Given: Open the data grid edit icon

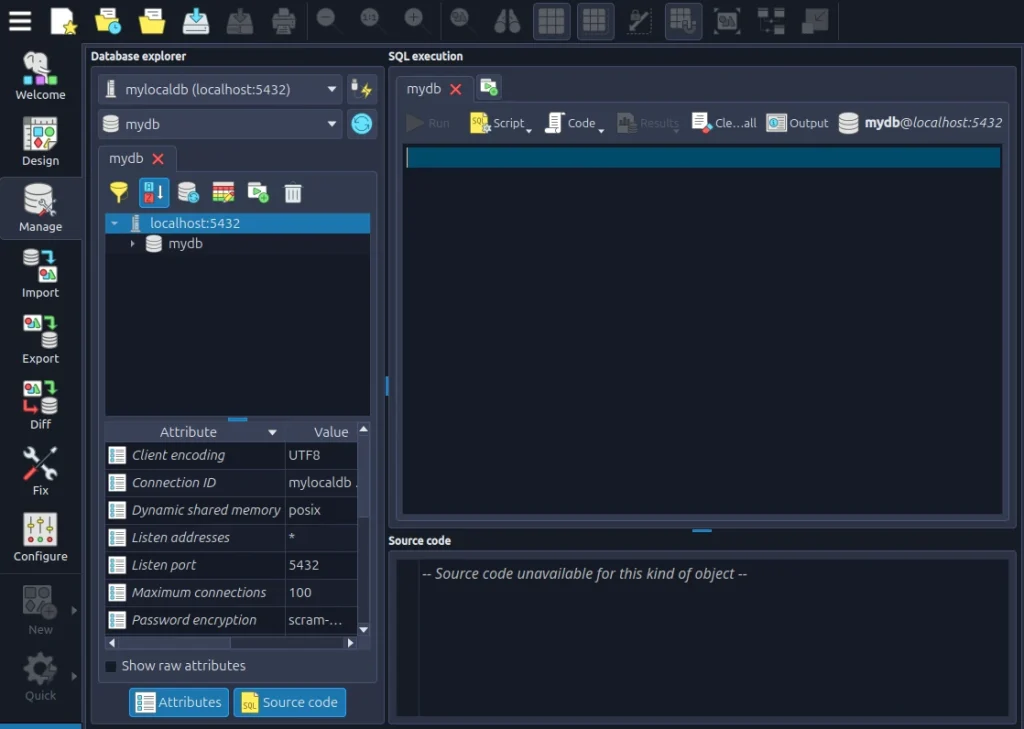Looking at the screenshot, I should tap(223, 193).
